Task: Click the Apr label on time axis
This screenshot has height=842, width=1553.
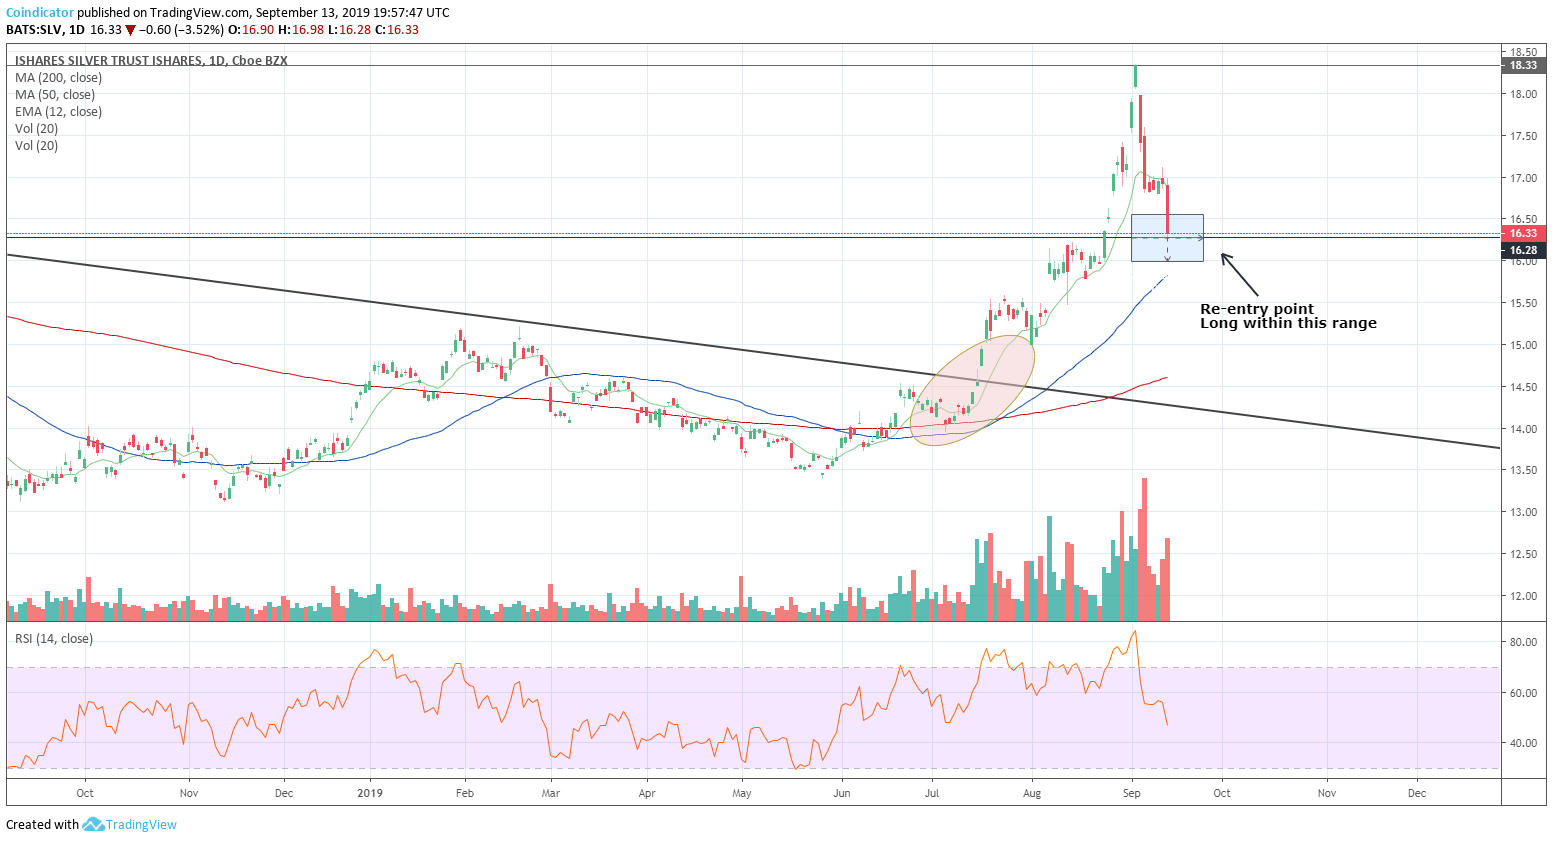Action: pyautogui.click(x=647, y=793)
